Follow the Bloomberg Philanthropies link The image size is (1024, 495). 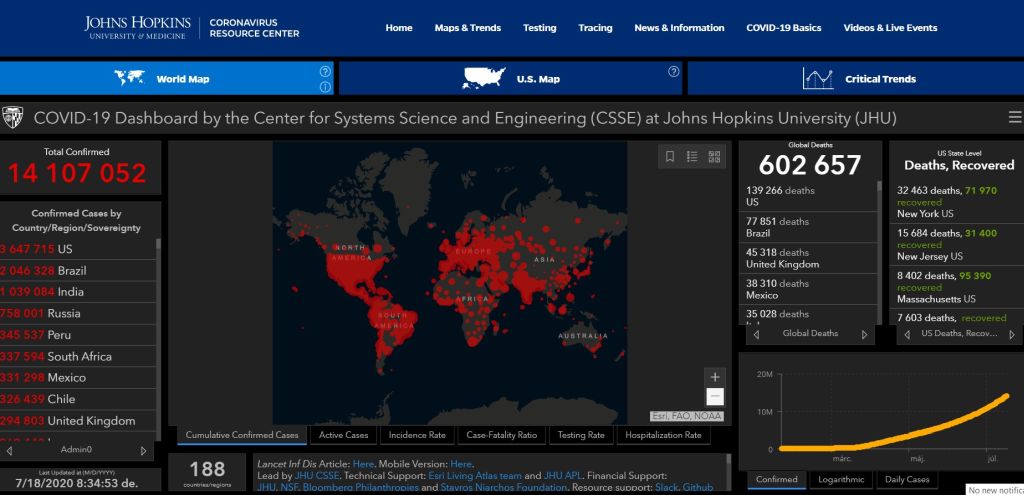click(360, 488)
